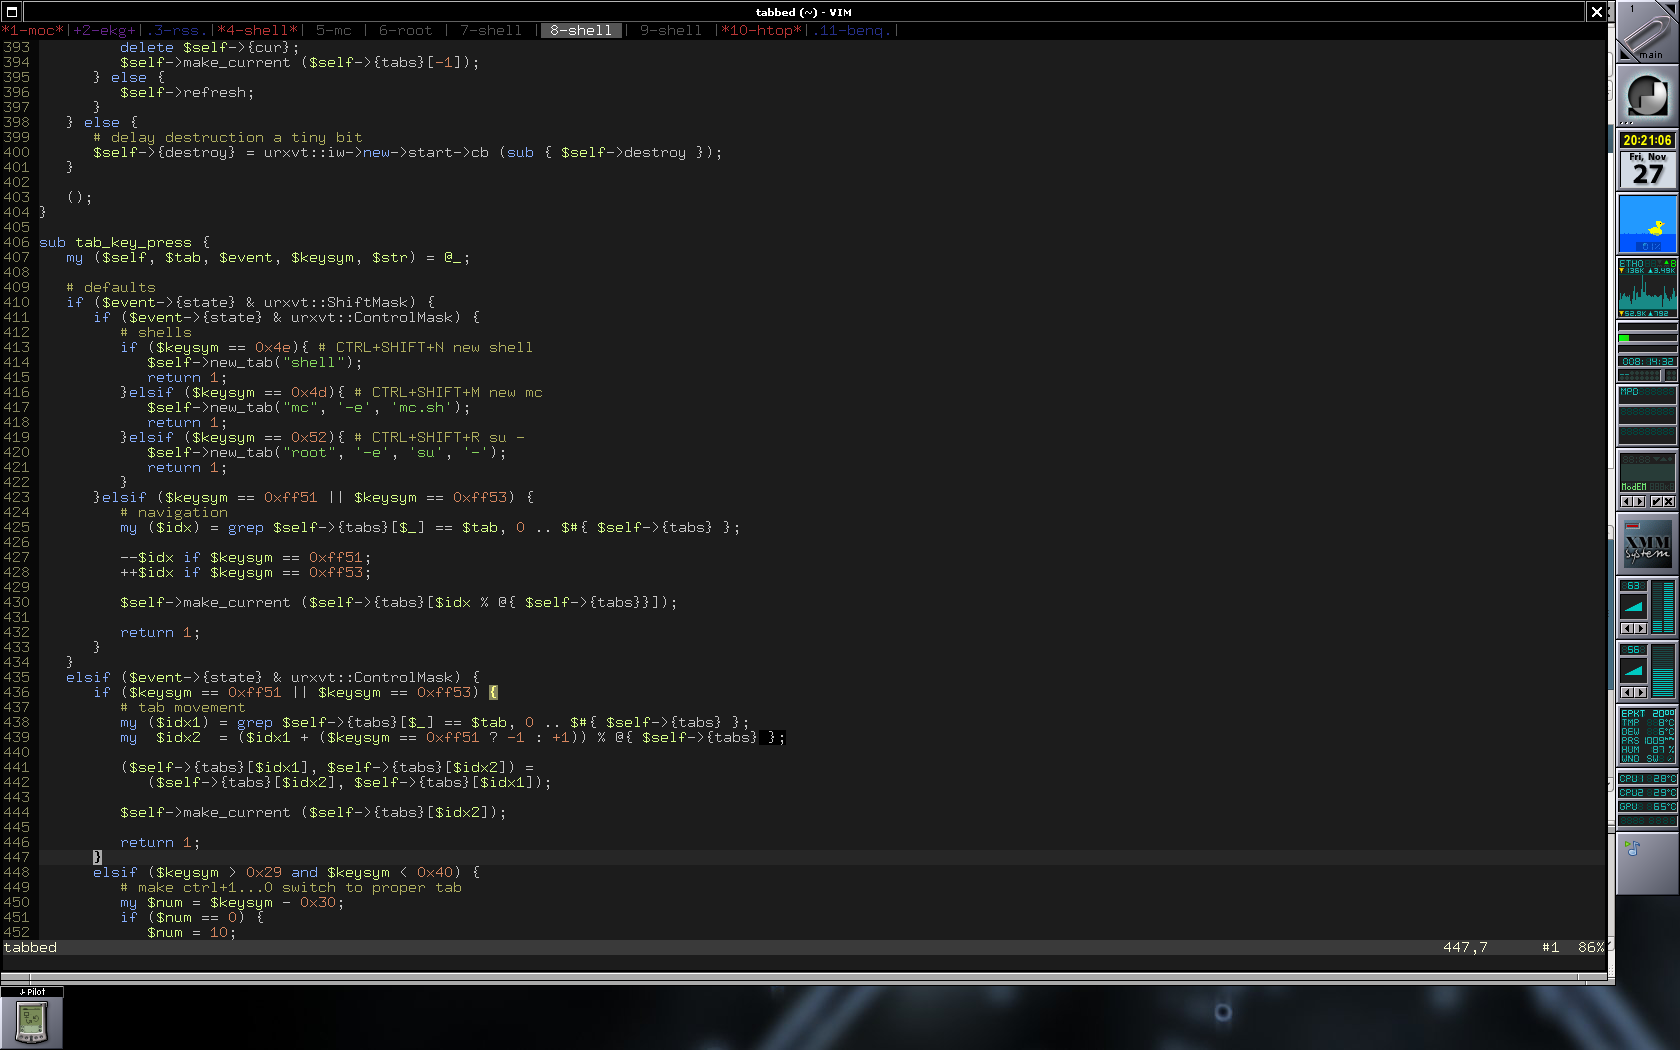Close the tabbed VIM terminal window

pos(1597,12)
